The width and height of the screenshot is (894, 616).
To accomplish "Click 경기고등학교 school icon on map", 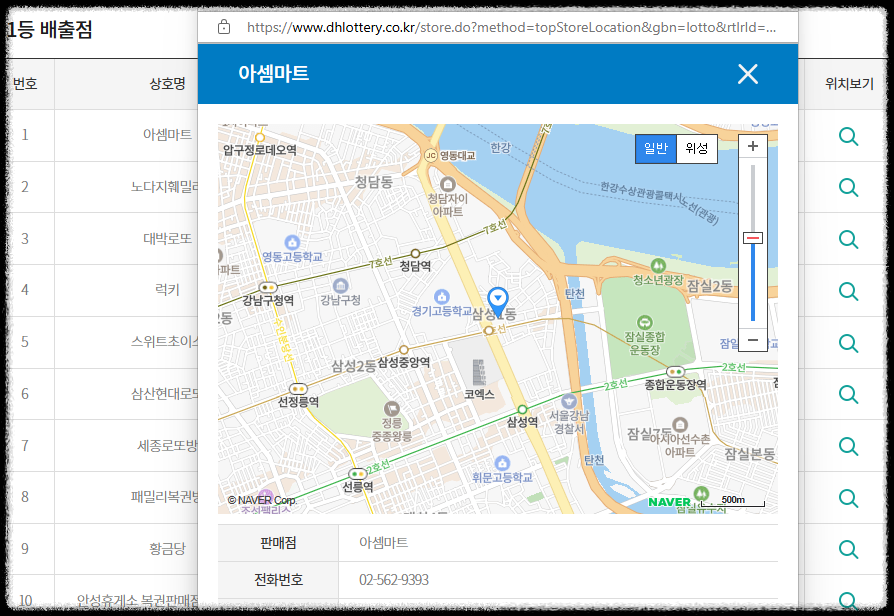I will [441, 297].
